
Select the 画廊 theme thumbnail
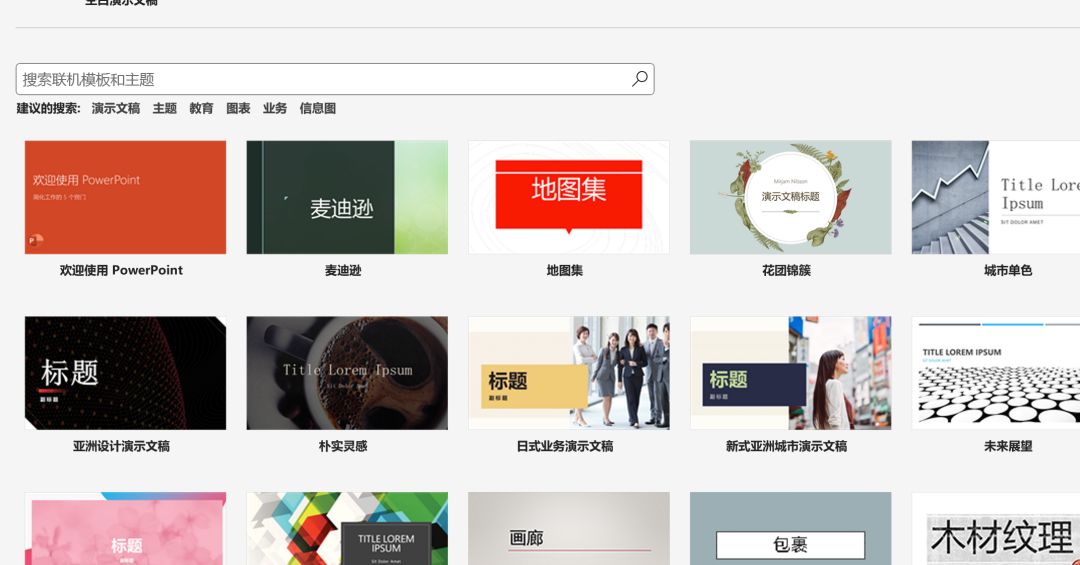(569, 528)
